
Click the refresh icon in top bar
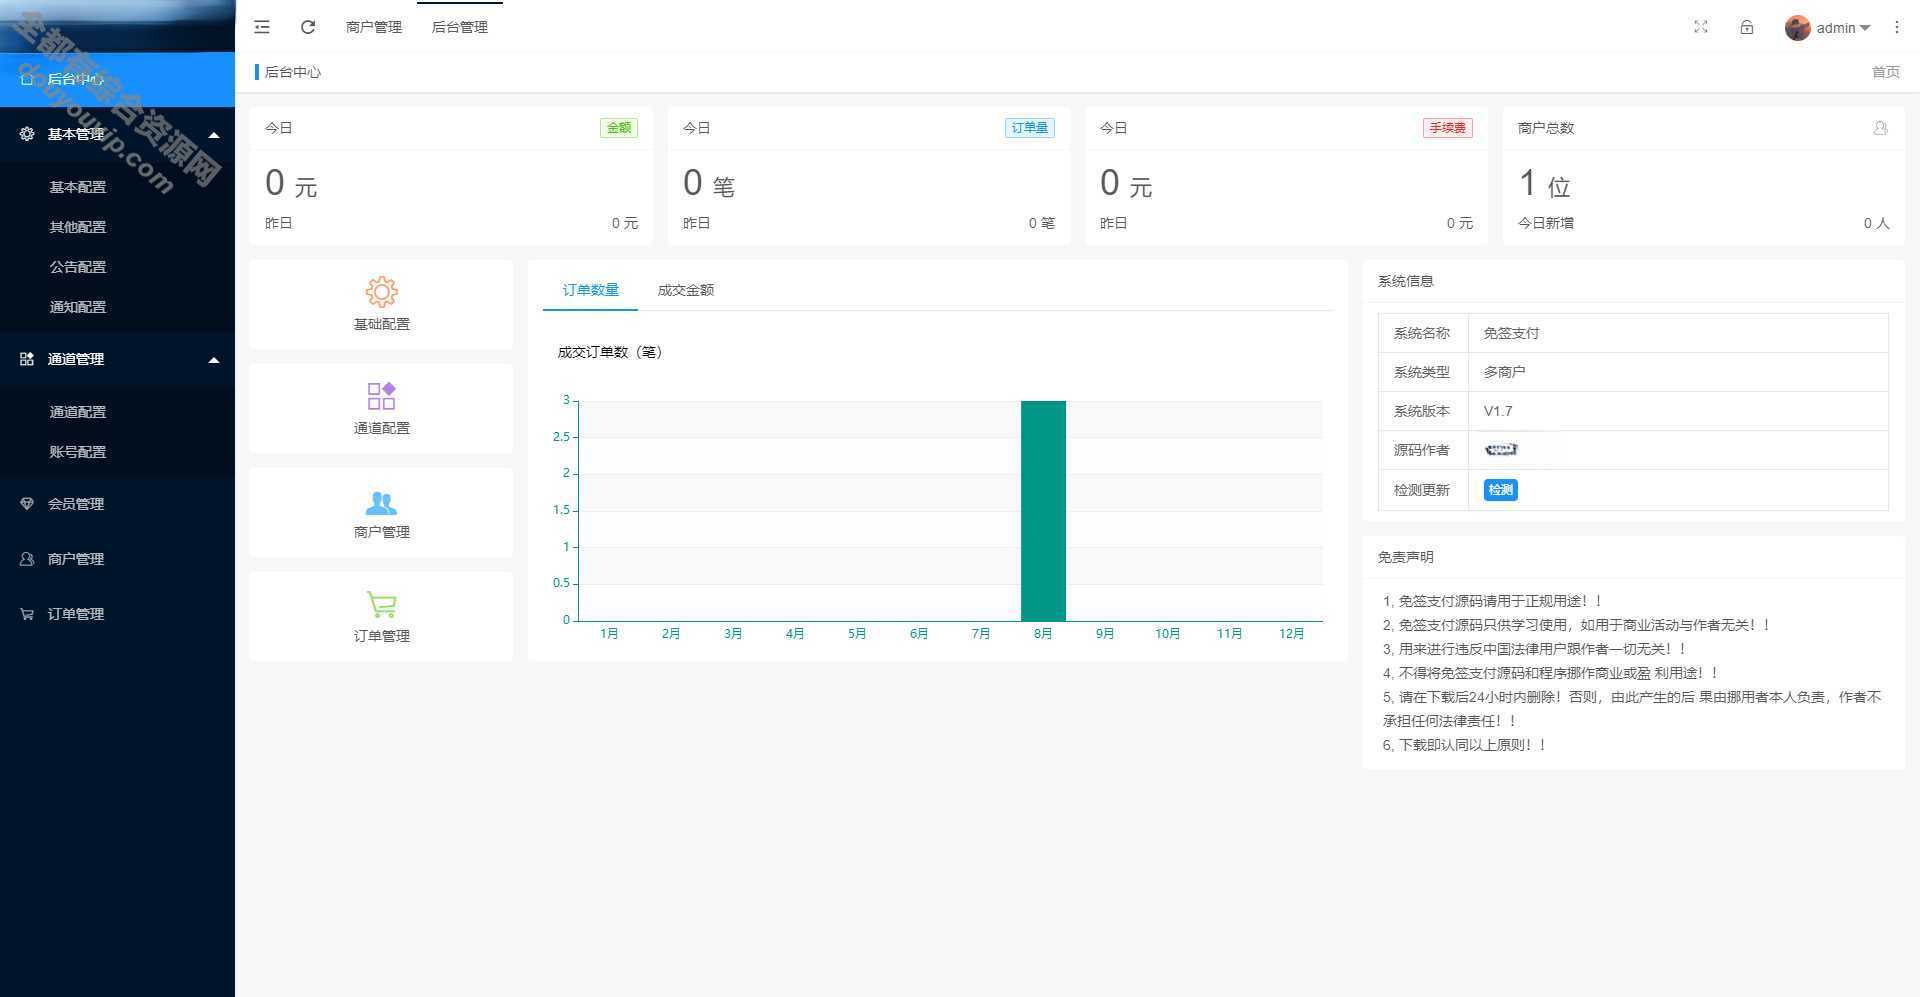click(308, 27)
